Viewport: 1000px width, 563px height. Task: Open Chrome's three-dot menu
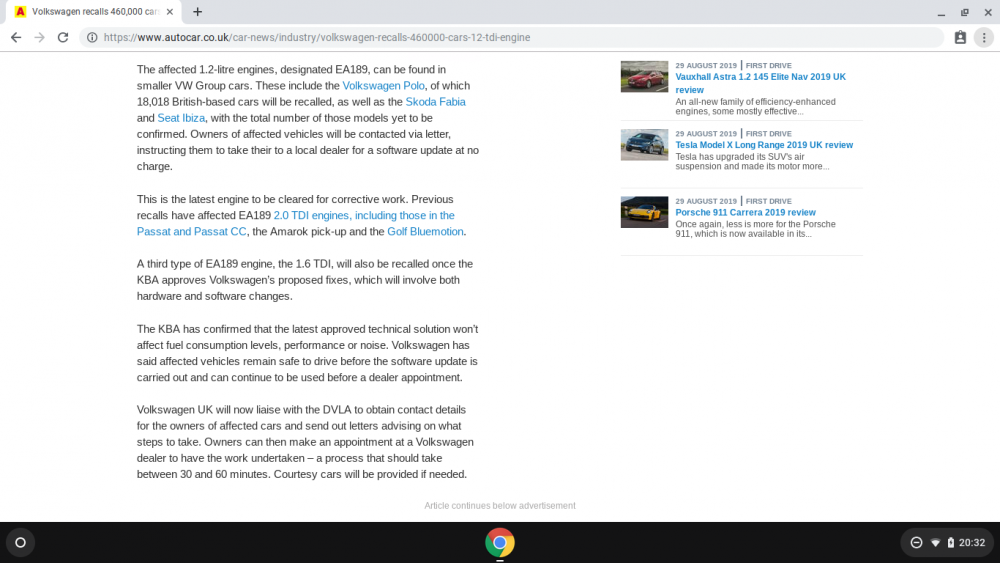984,38
